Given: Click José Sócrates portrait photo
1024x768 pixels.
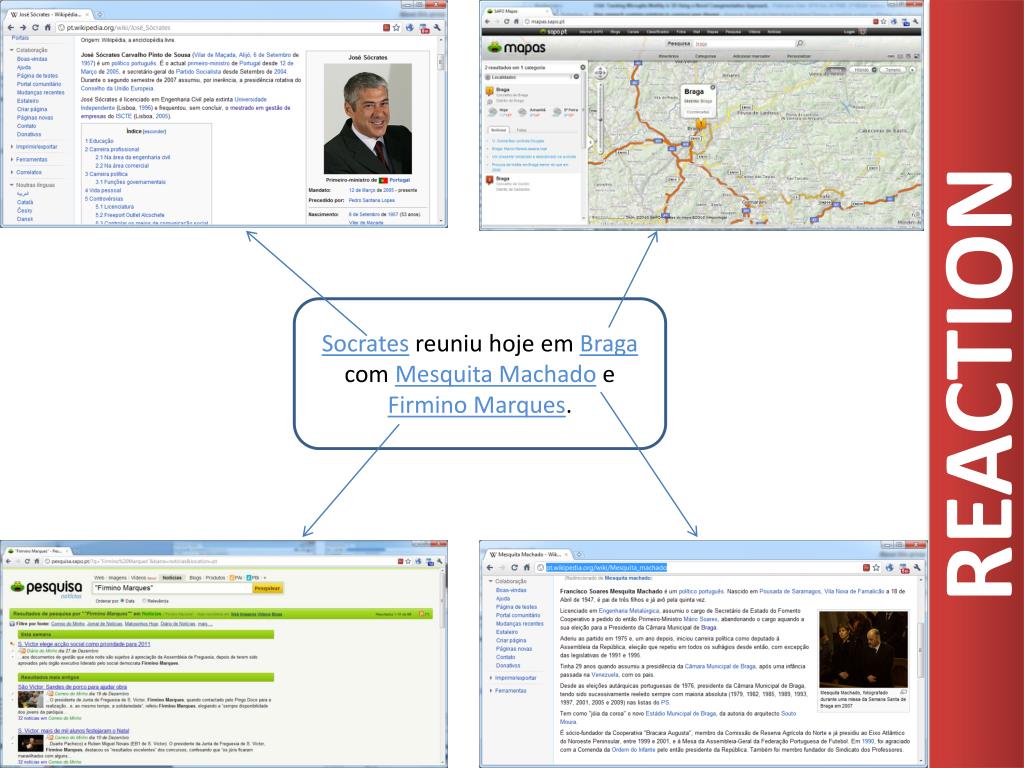Looking at the screenshot, I should (x=368, y=119).
